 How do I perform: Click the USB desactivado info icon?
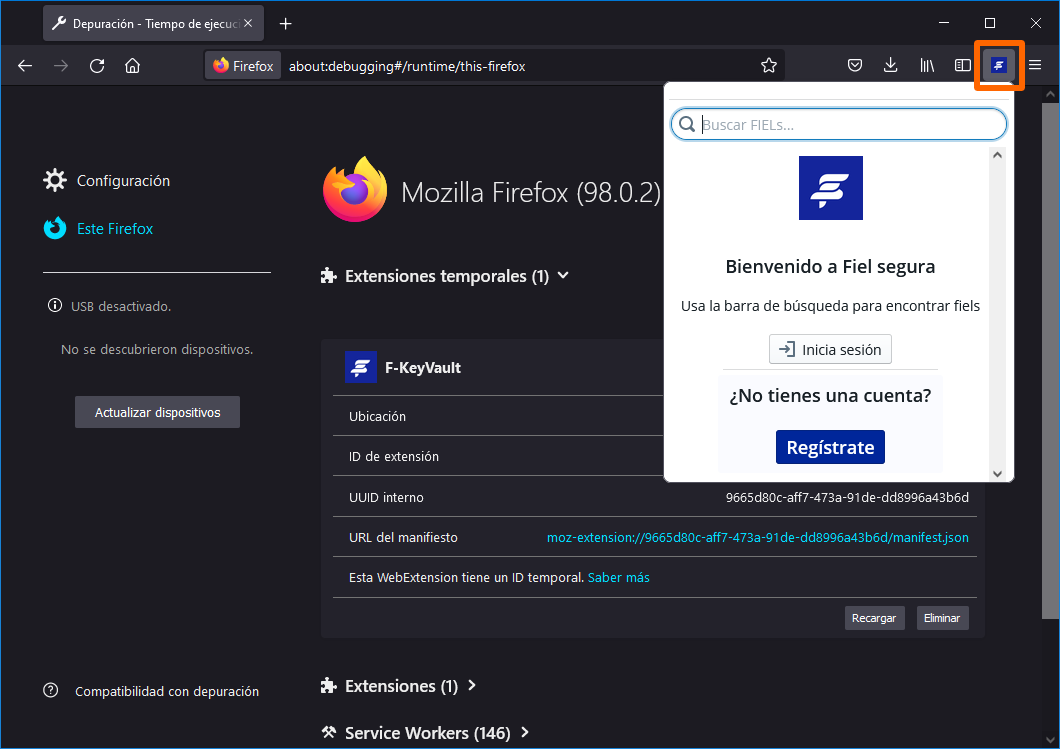[x=55, y=306]
